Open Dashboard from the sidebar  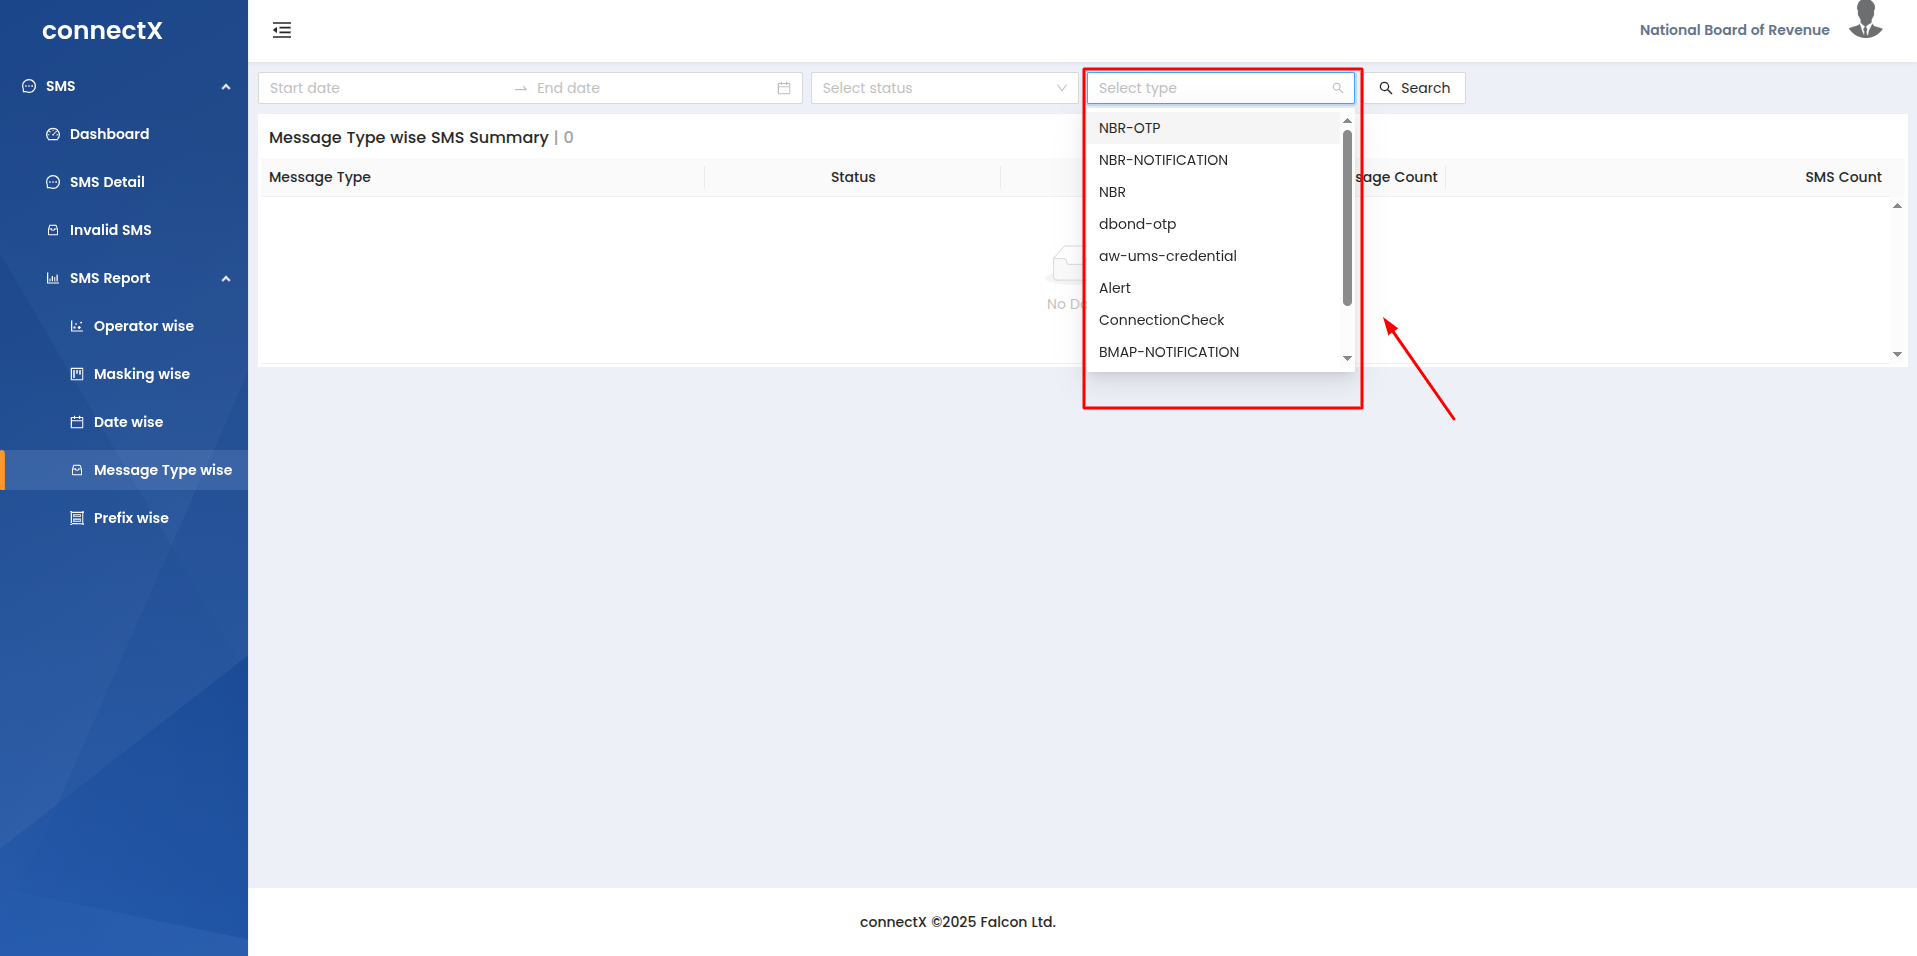pos(109,134)
